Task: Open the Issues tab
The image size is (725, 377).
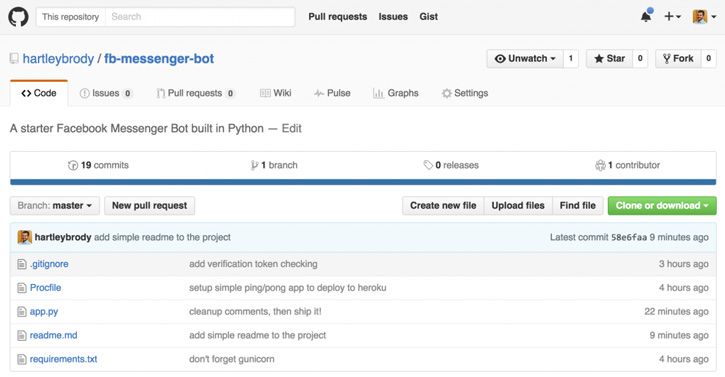Action: tap(106, 93)
